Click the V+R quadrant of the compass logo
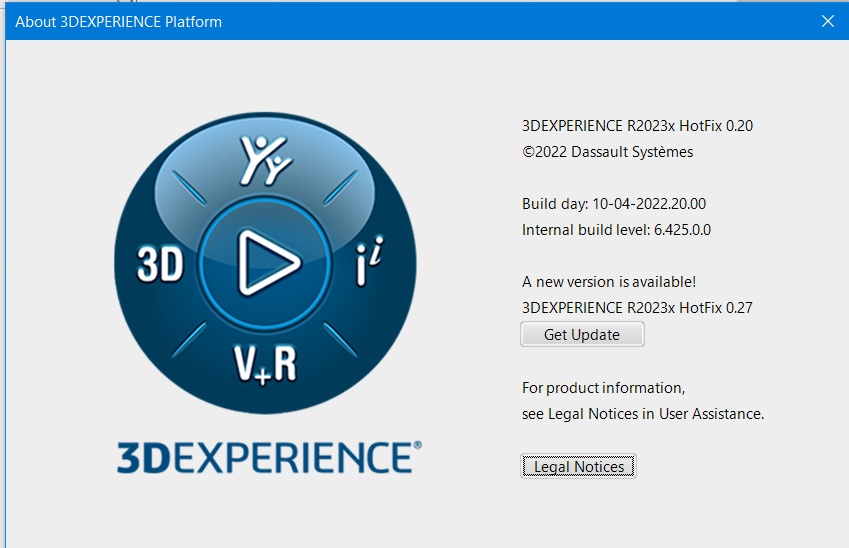 pos(265,364)
